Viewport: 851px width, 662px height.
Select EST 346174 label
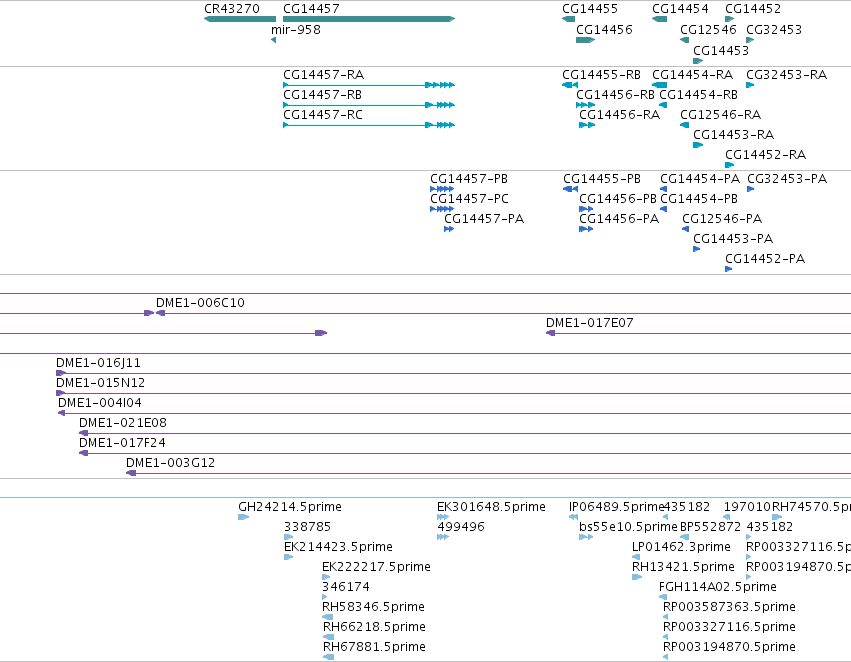point(346,587)
